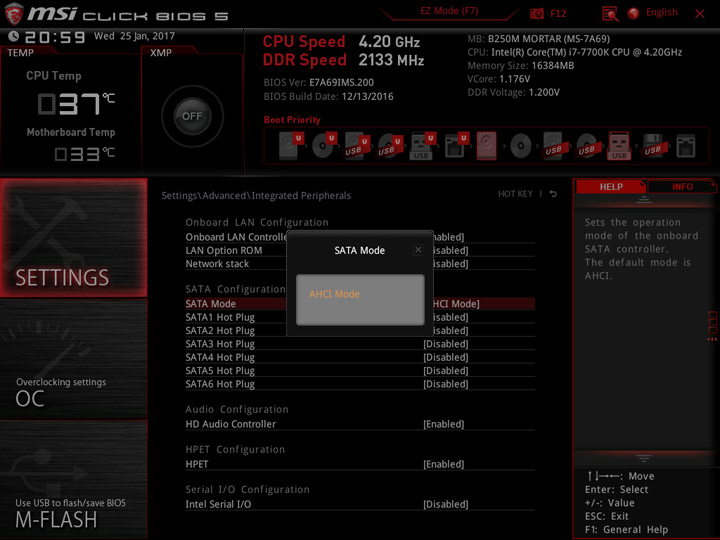Open the HD Audio Controller [Enabled] value

tap(444, 424)
